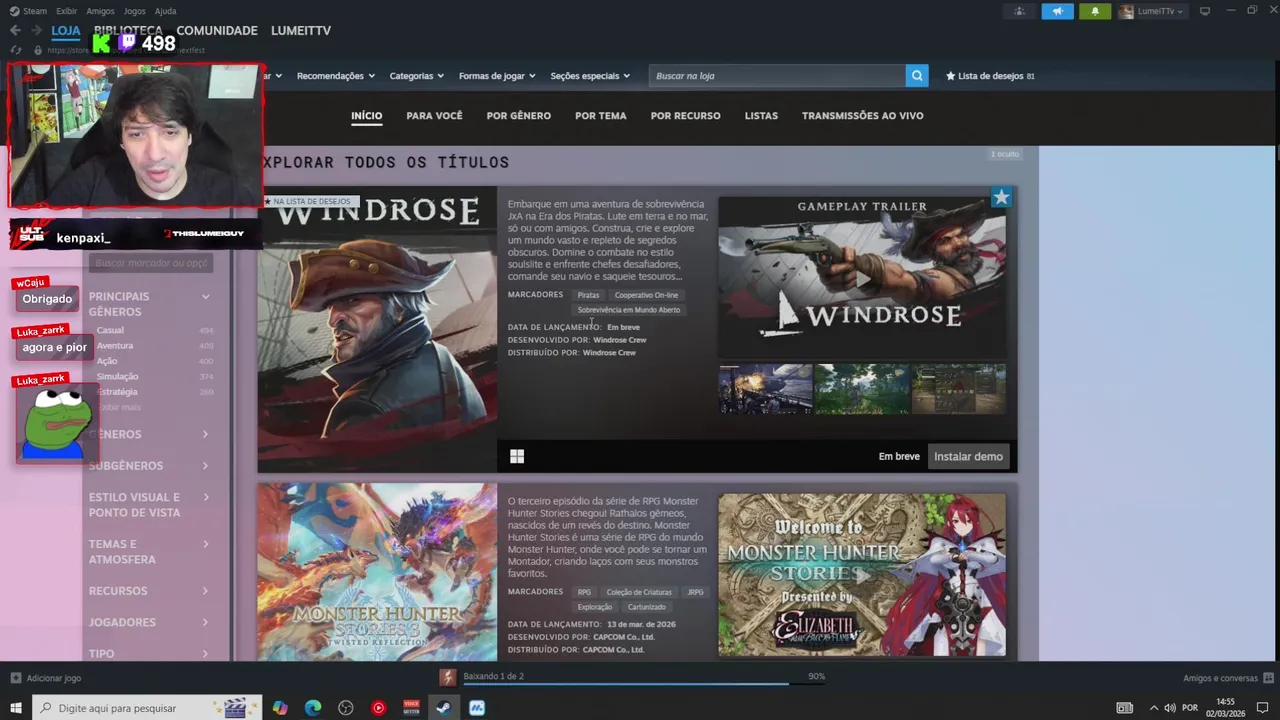Click the Cooperativo On-line tag
Screen dimensions: 1280x720
(x=646, y=295)
